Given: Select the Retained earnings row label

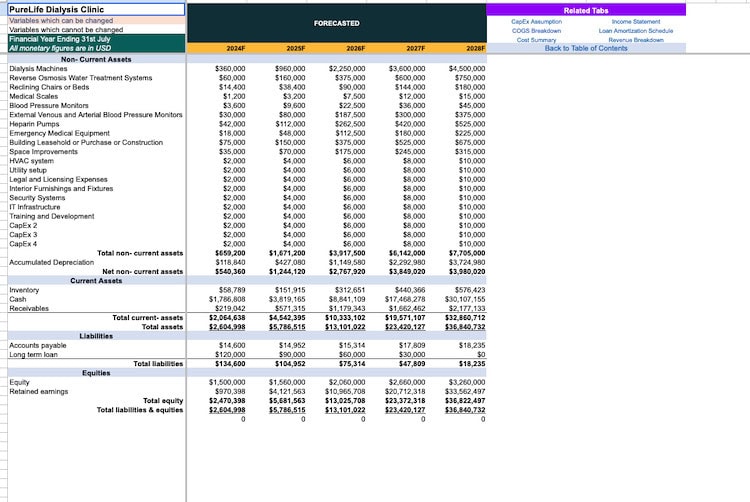Looking at the screenshot, I should (x=39, y=392).
